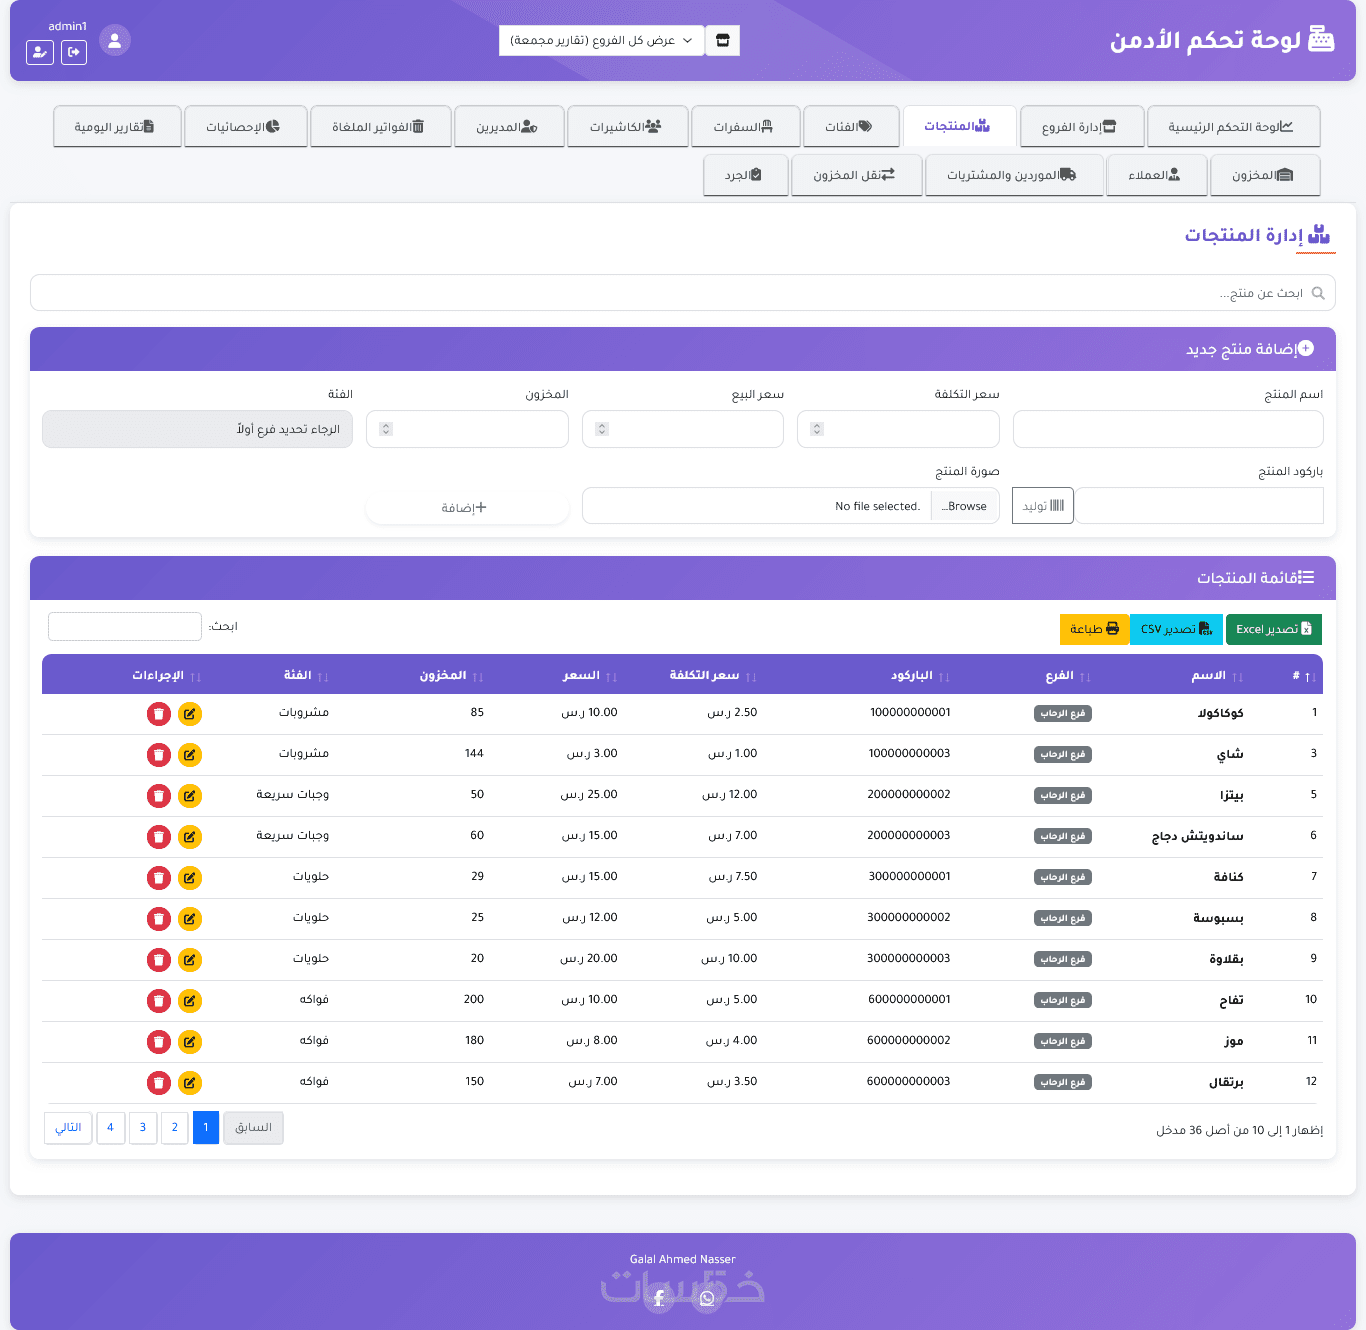Click the edit icon for كوكاكولا row
Screen dimensions: 1366x1330
(x=190, y=714)
